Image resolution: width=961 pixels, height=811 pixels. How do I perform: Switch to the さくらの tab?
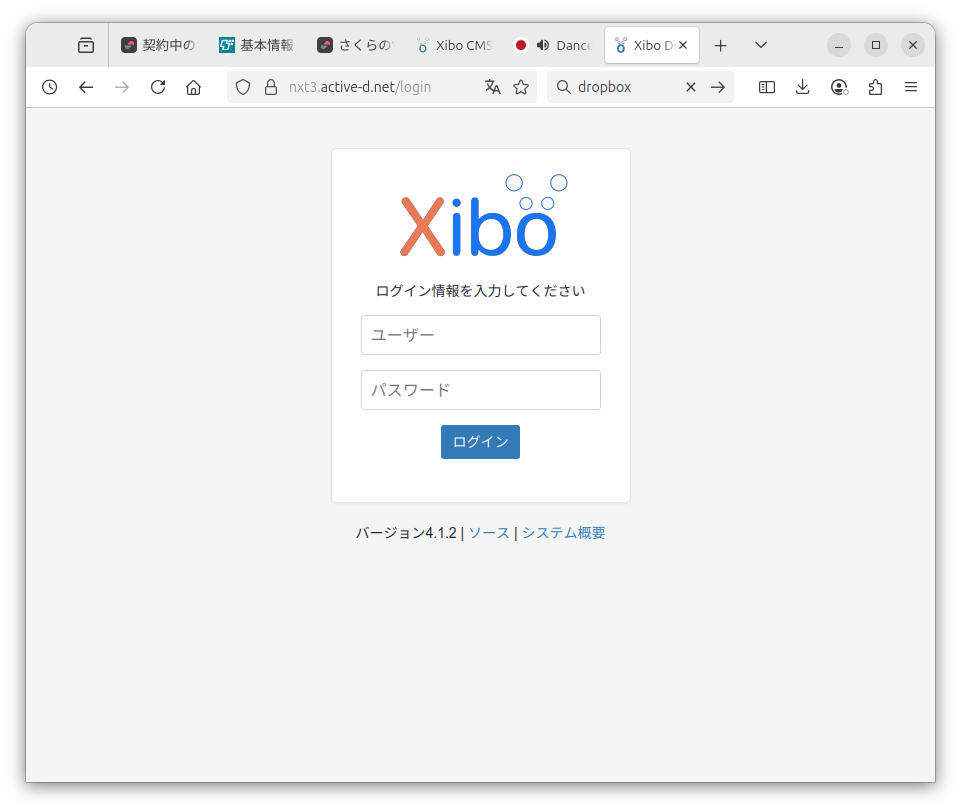pyautogui.click(x=355, y=45)
